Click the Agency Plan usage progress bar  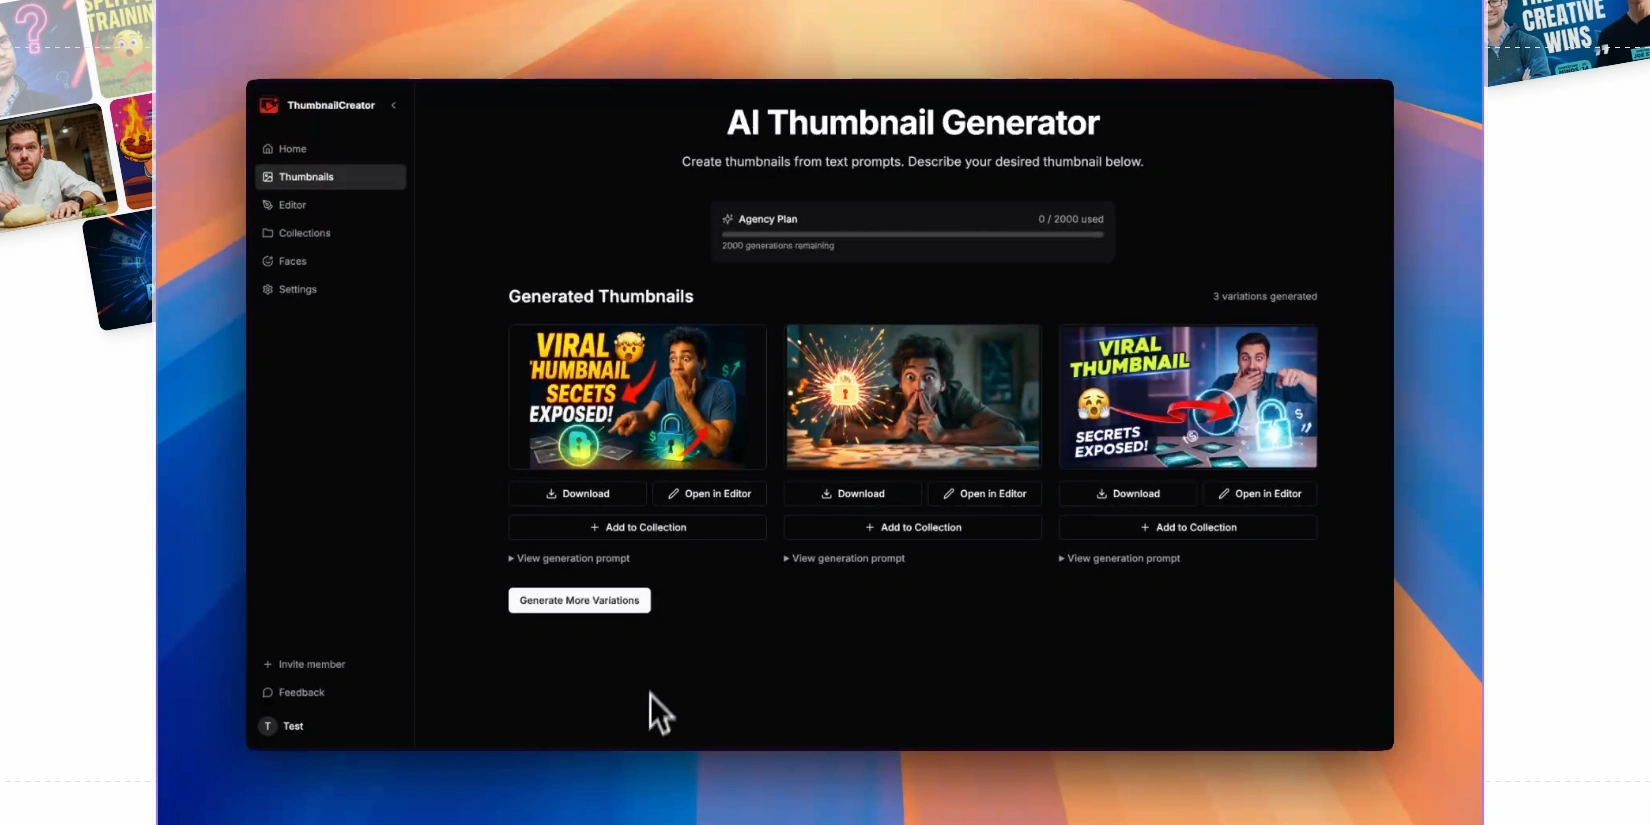912,235
